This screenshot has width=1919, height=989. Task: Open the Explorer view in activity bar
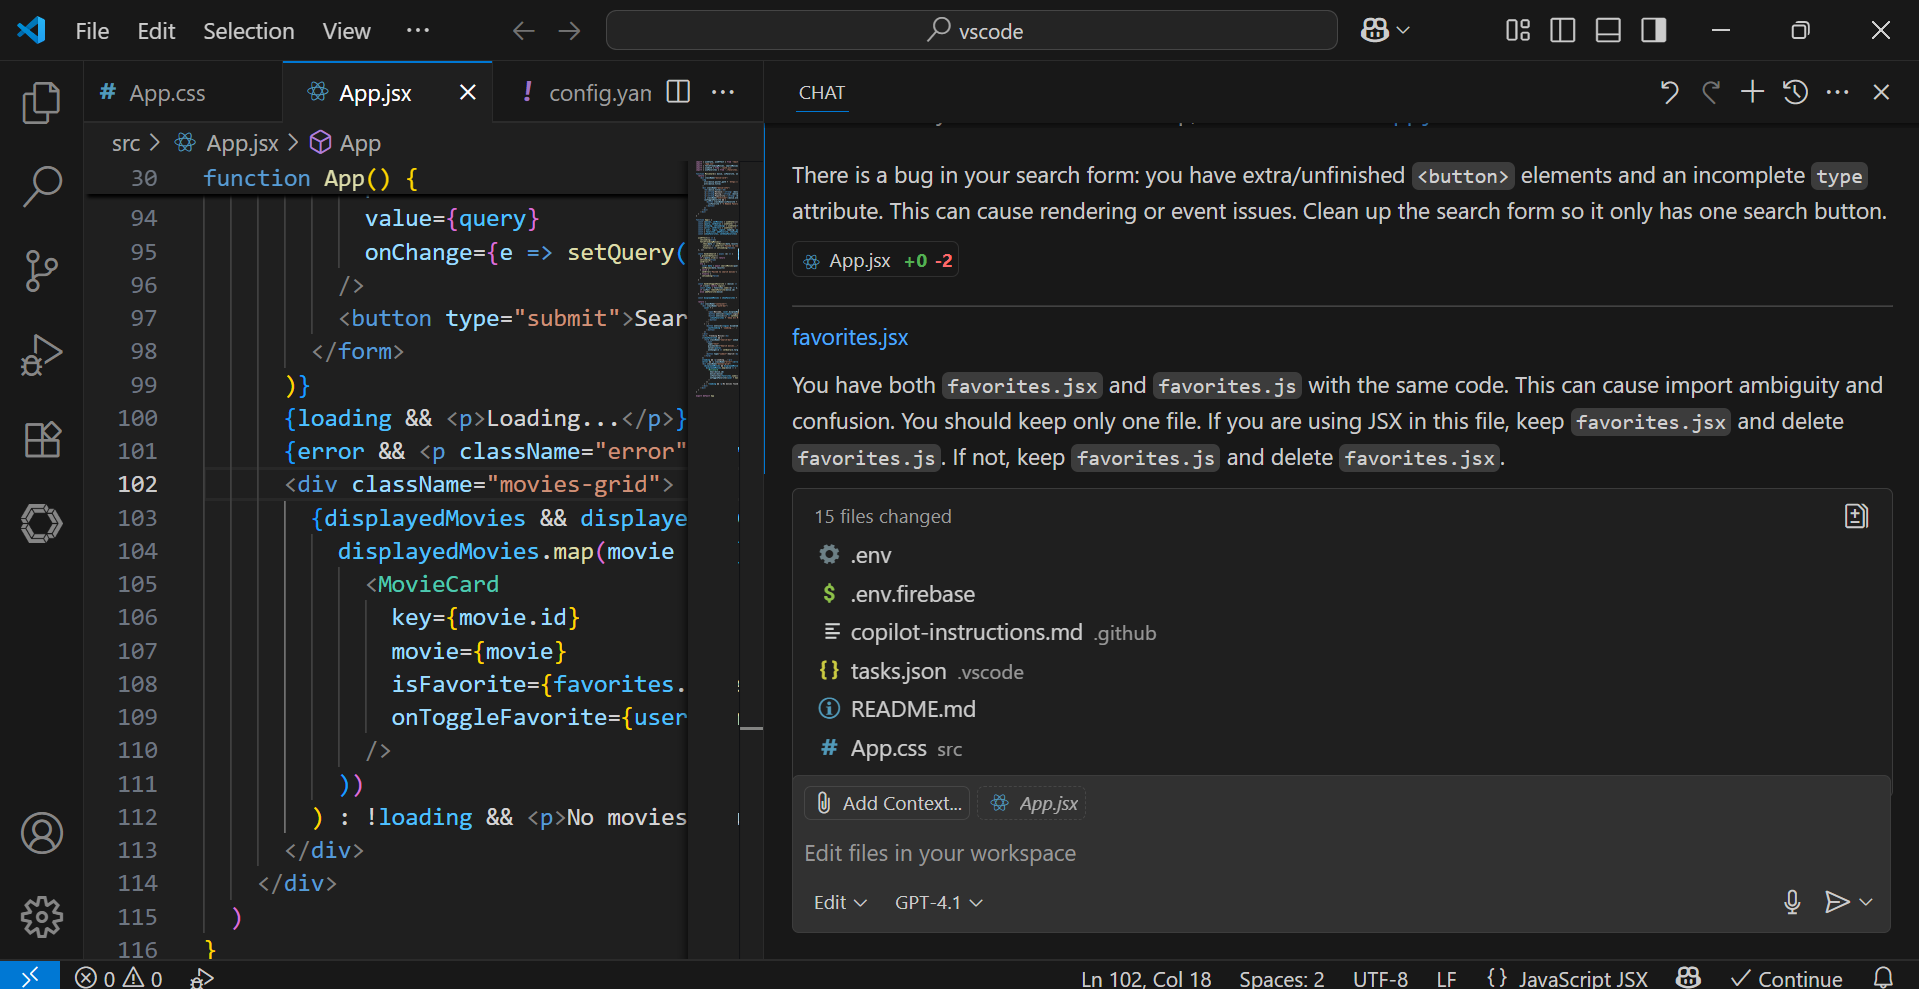click(x=41, y=103)
